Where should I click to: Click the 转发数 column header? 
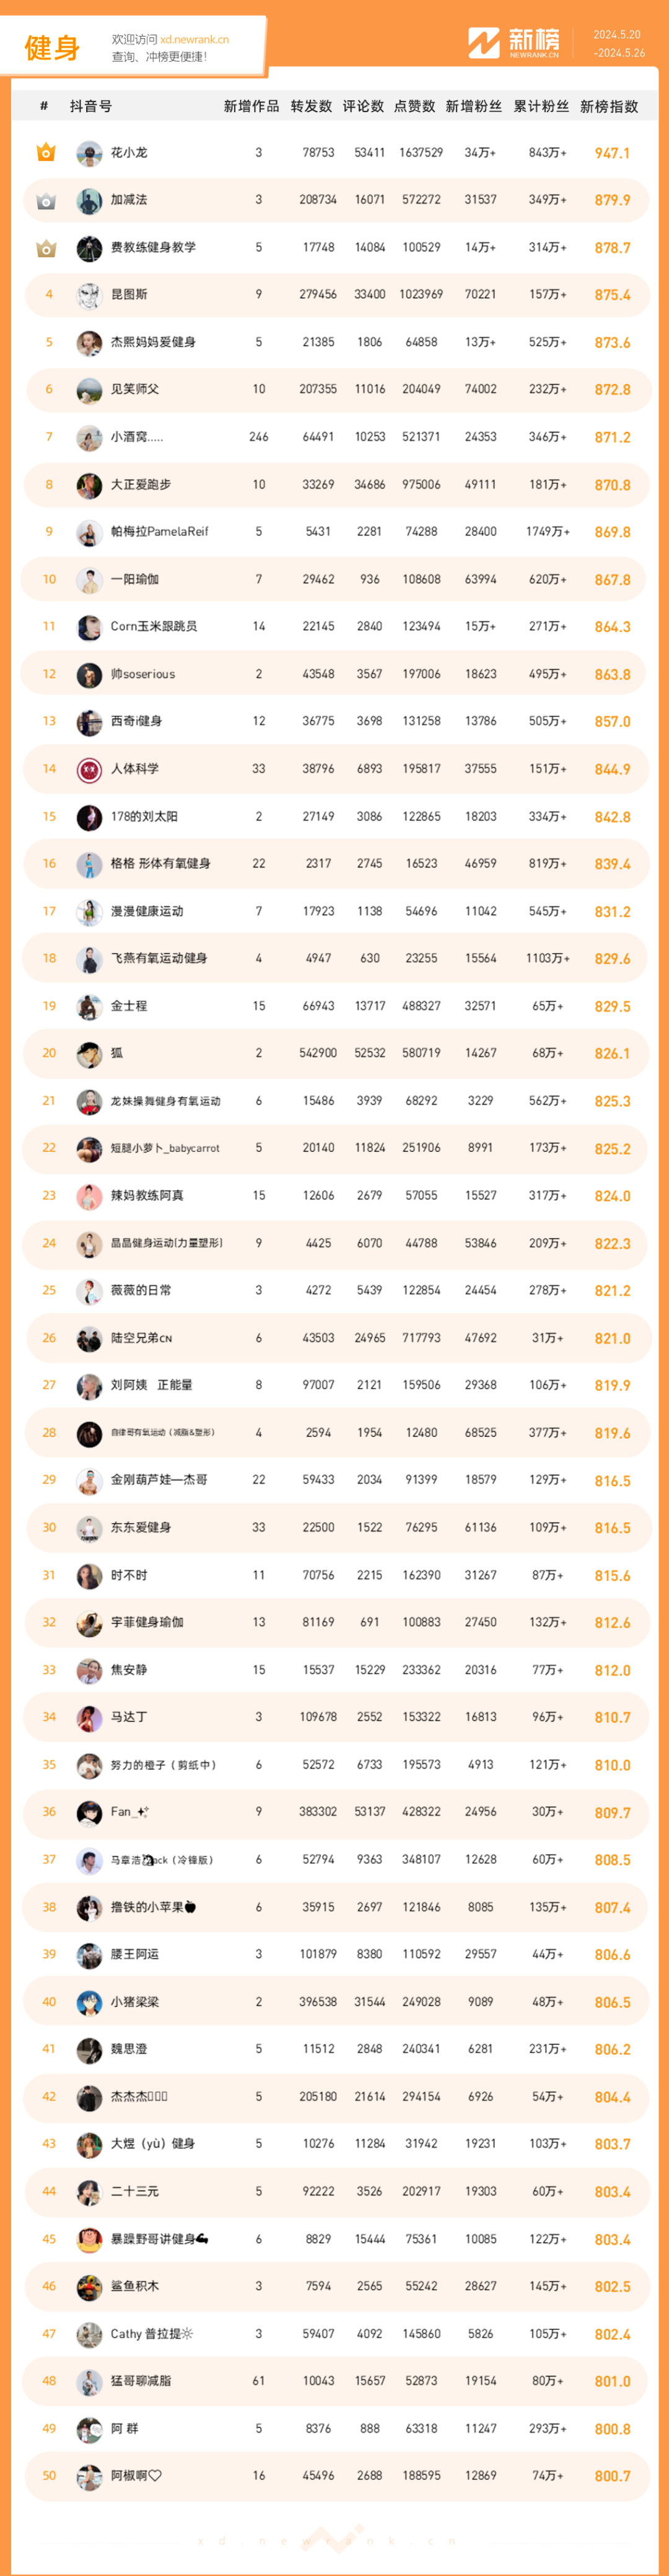[x=311, y=106]
